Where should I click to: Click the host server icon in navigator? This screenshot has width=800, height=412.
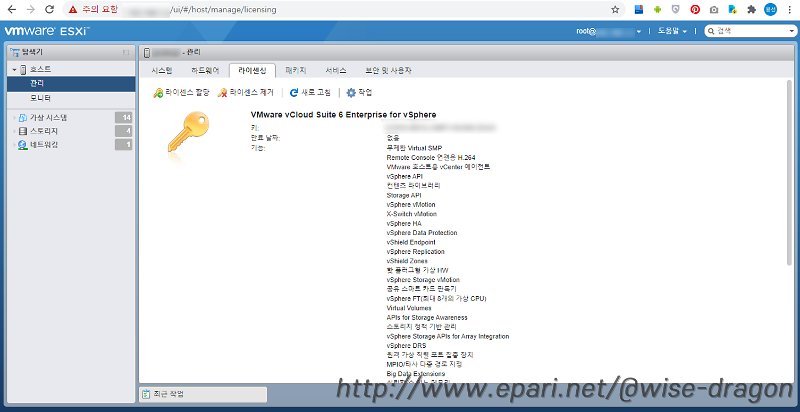(x=23, y=69)
